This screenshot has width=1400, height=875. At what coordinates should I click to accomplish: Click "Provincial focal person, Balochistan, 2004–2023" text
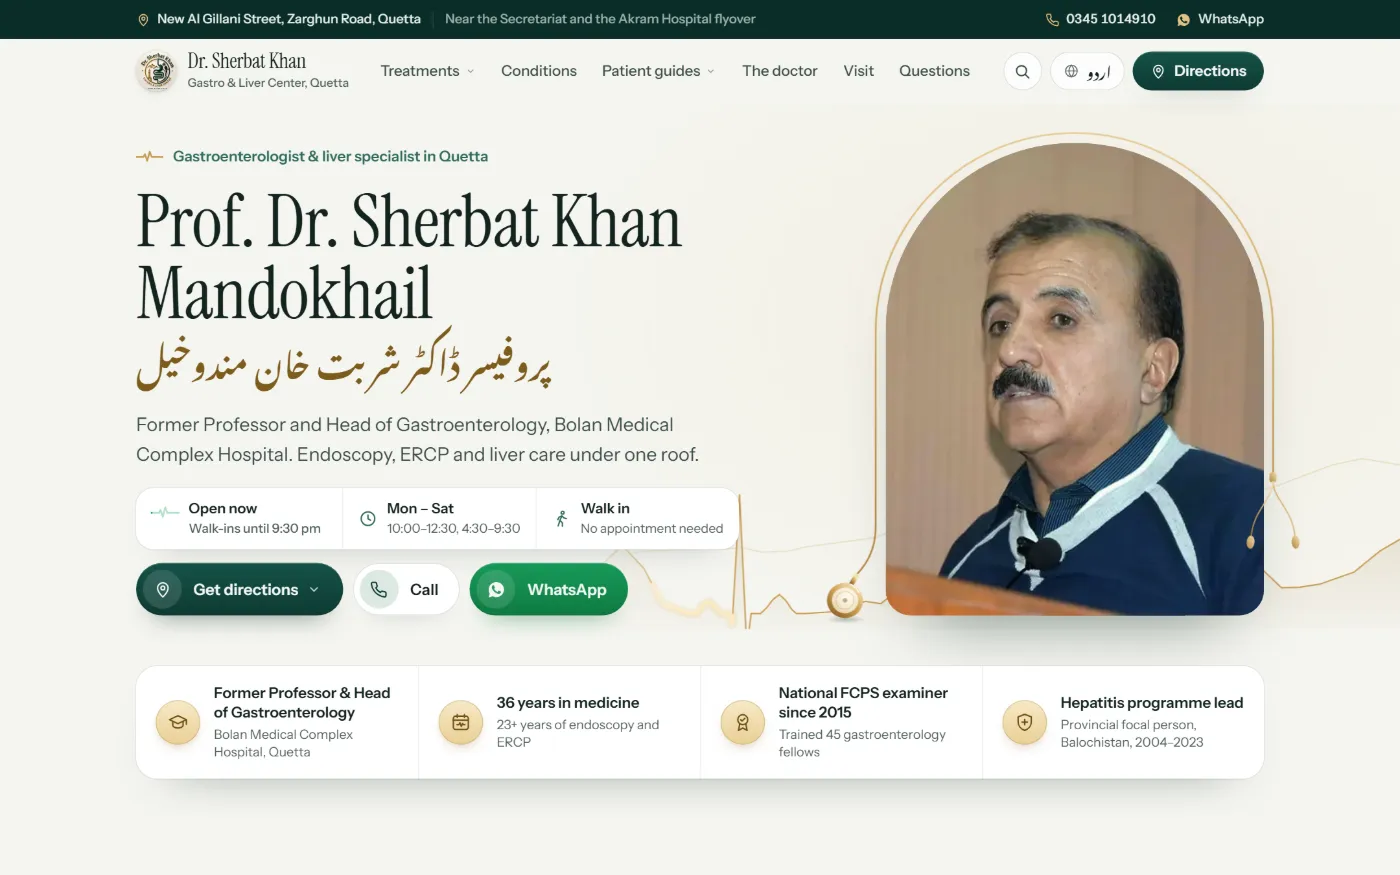coord(1132,733)
